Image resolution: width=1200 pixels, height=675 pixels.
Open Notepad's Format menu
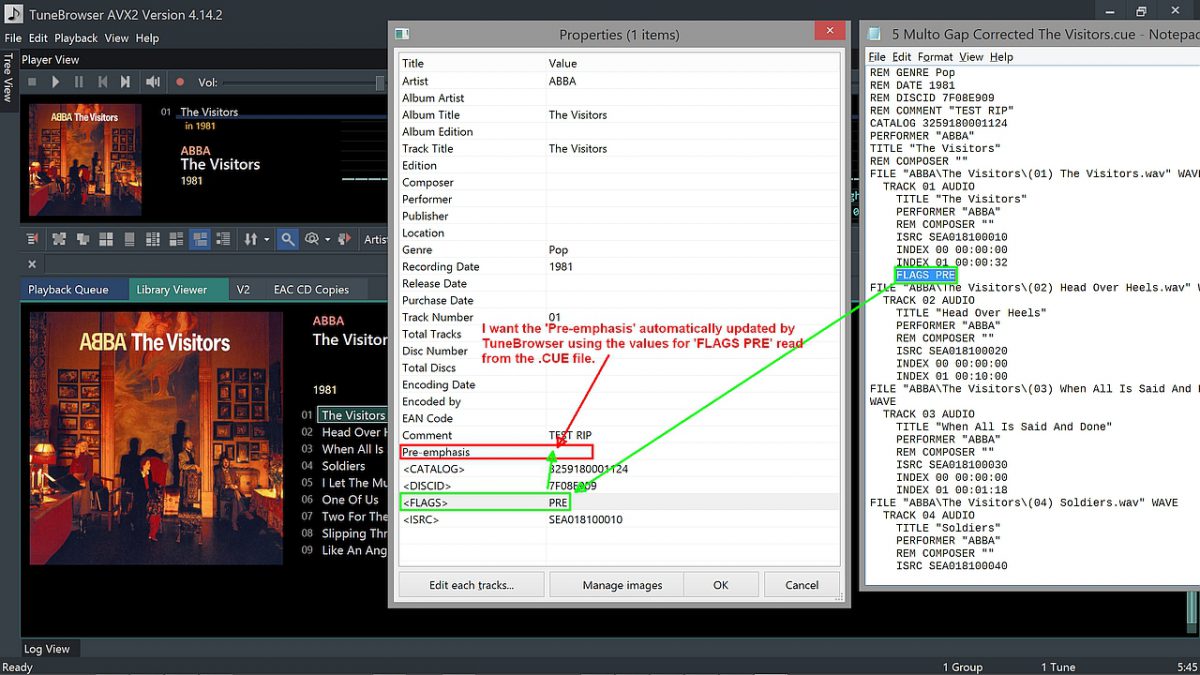click(x=935, y=57)
